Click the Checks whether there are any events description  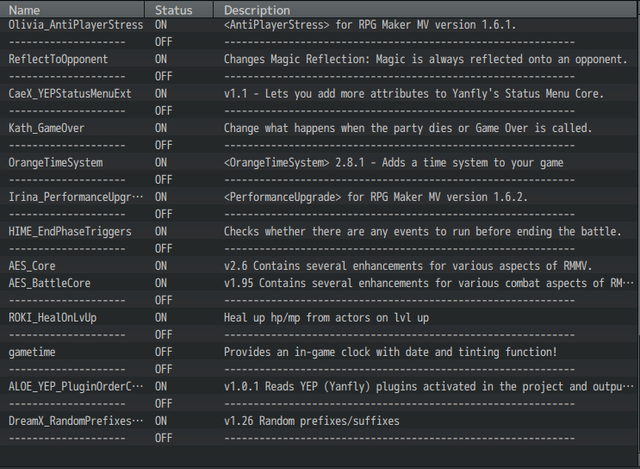click(x=422, y=231)
